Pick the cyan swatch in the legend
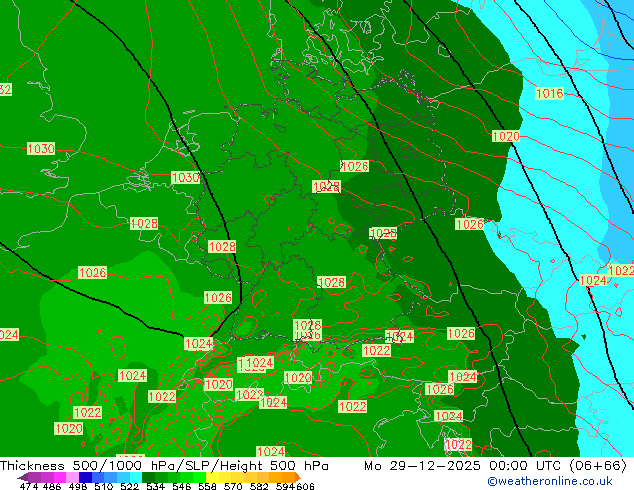 [x=136, y=477]
